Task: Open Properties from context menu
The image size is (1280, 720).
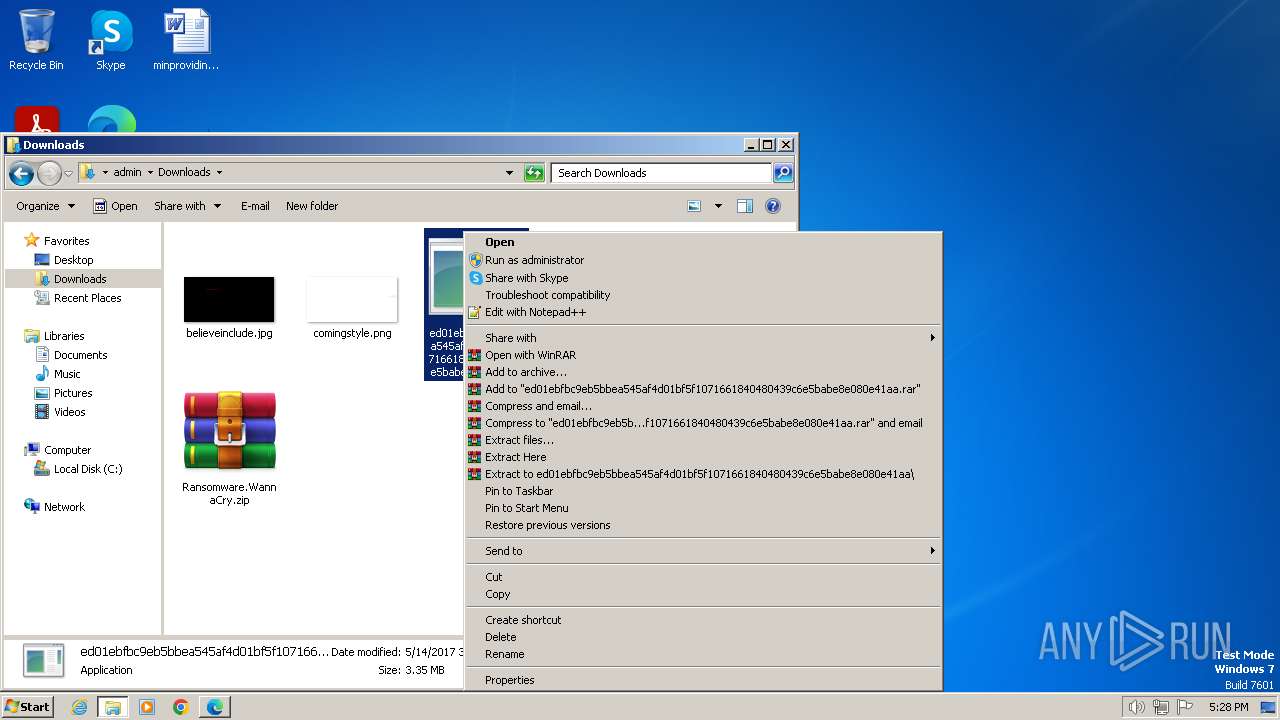Action: point(704,680)
